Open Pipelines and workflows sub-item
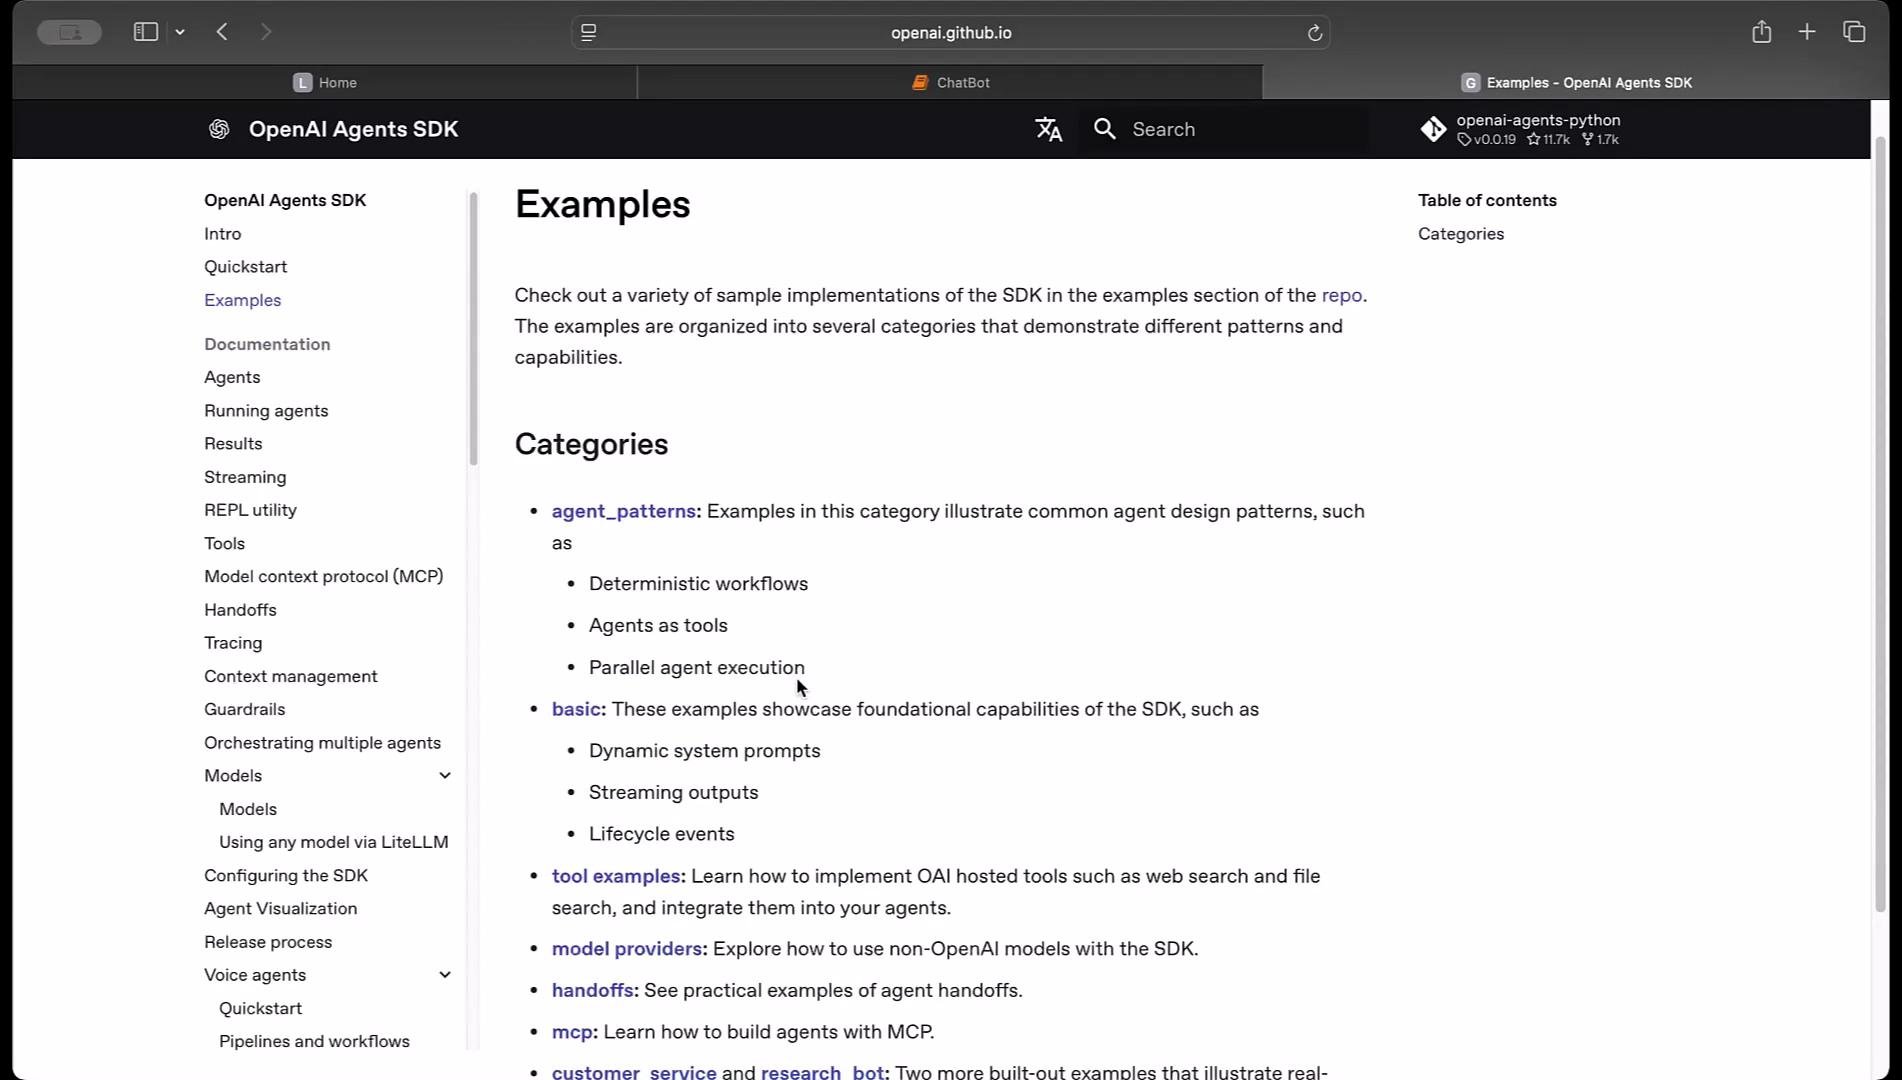This screenshot has height=1080, width=1902. tap(314, 1041)
